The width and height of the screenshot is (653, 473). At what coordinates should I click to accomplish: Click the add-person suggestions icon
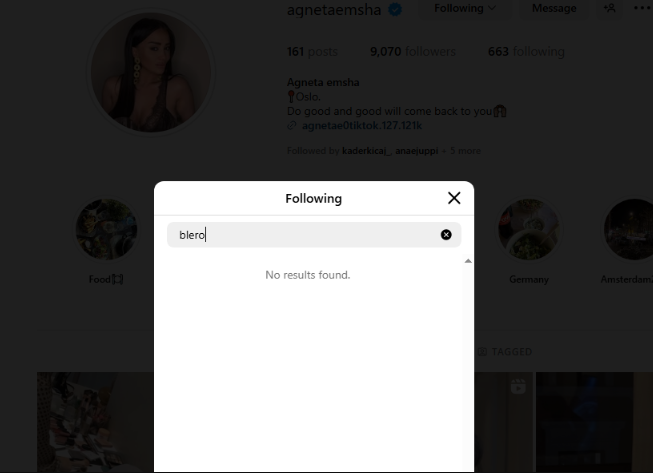610,8
